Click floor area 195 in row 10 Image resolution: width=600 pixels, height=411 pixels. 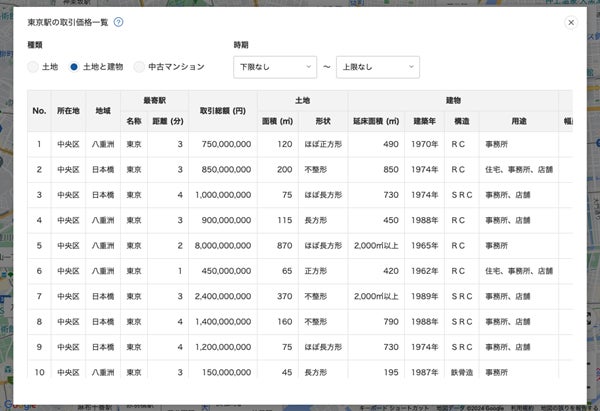coord(391,372)
